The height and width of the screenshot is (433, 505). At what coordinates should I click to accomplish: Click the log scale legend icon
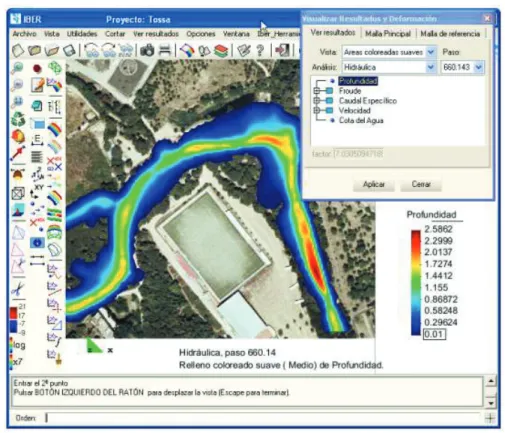click(x=18, y=344)
